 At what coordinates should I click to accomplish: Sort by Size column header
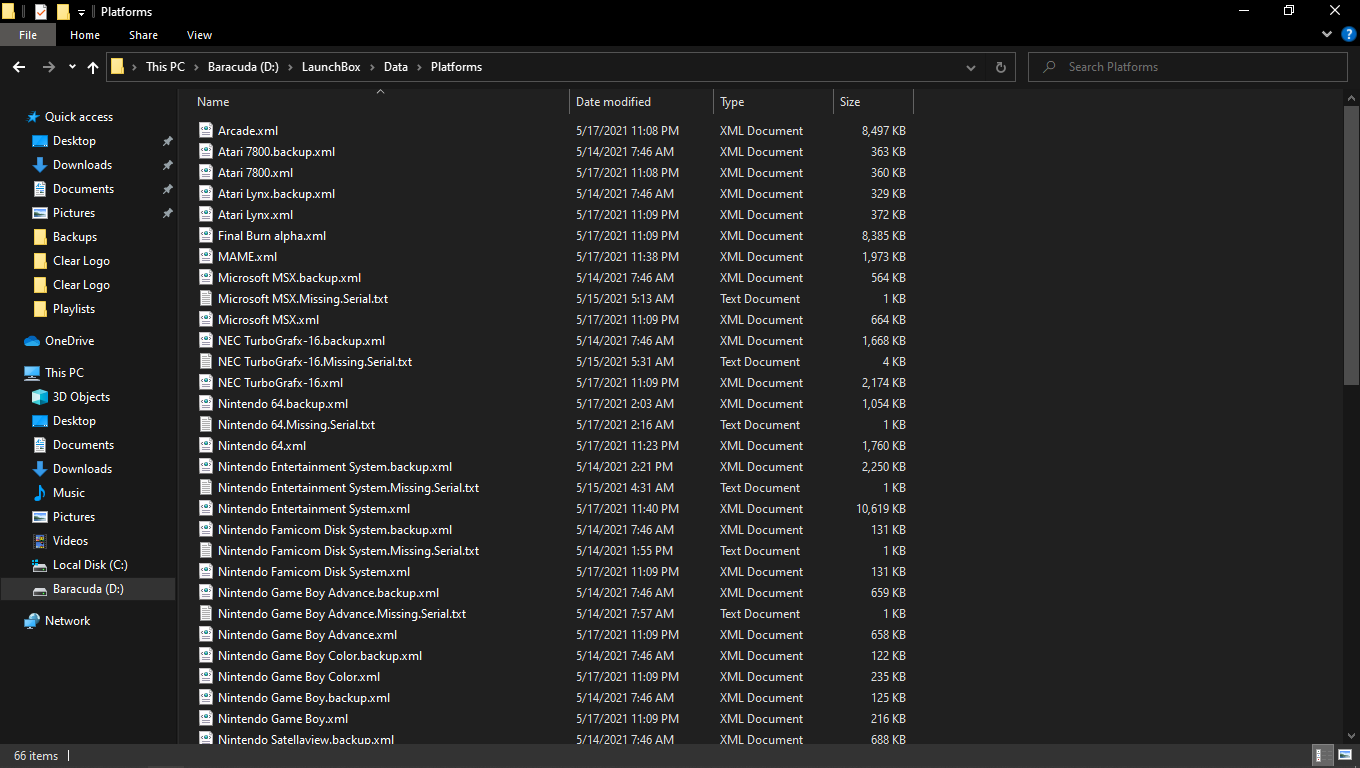[850, 102]
